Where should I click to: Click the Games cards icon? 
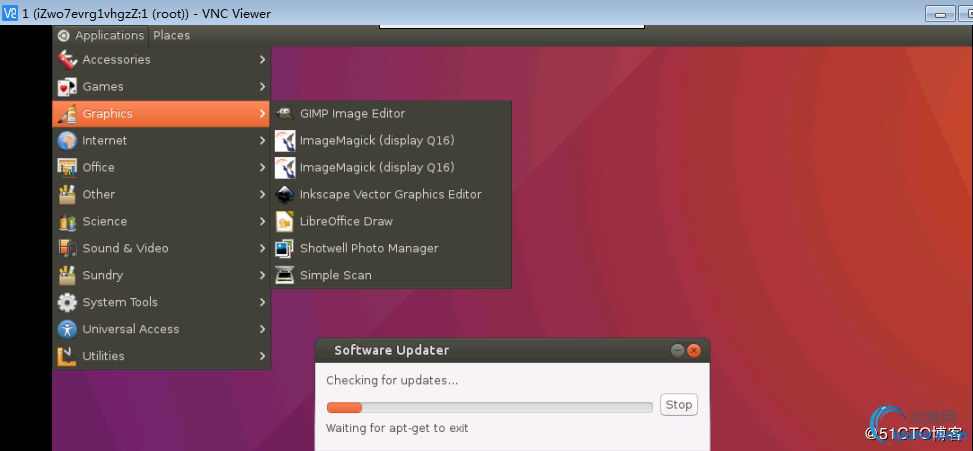point(67,87)
